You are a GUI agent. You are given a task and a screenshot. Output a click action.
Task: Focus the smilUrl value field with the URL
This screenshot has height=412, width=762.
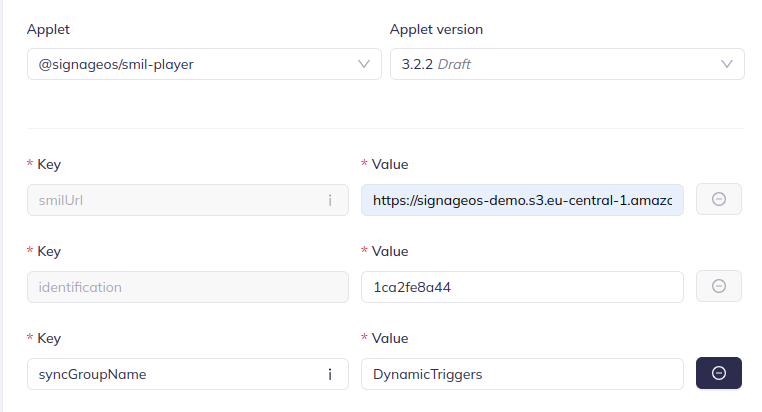(x=522, y=200)
